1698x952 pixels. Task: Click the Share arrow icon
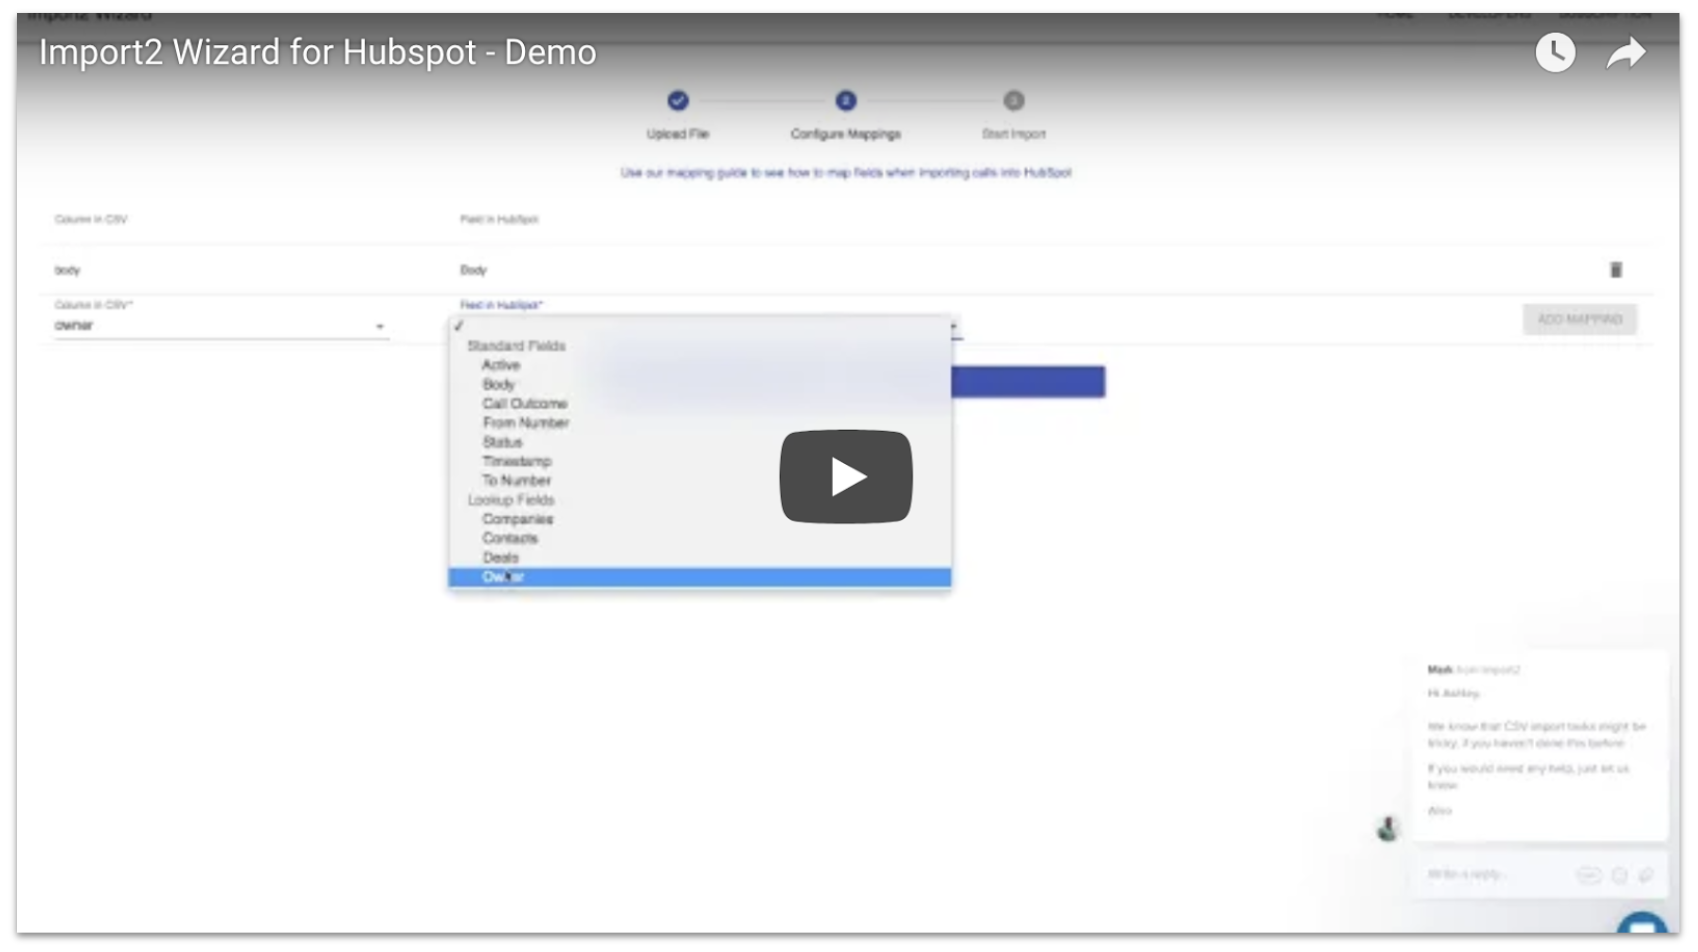(1626, 52)
